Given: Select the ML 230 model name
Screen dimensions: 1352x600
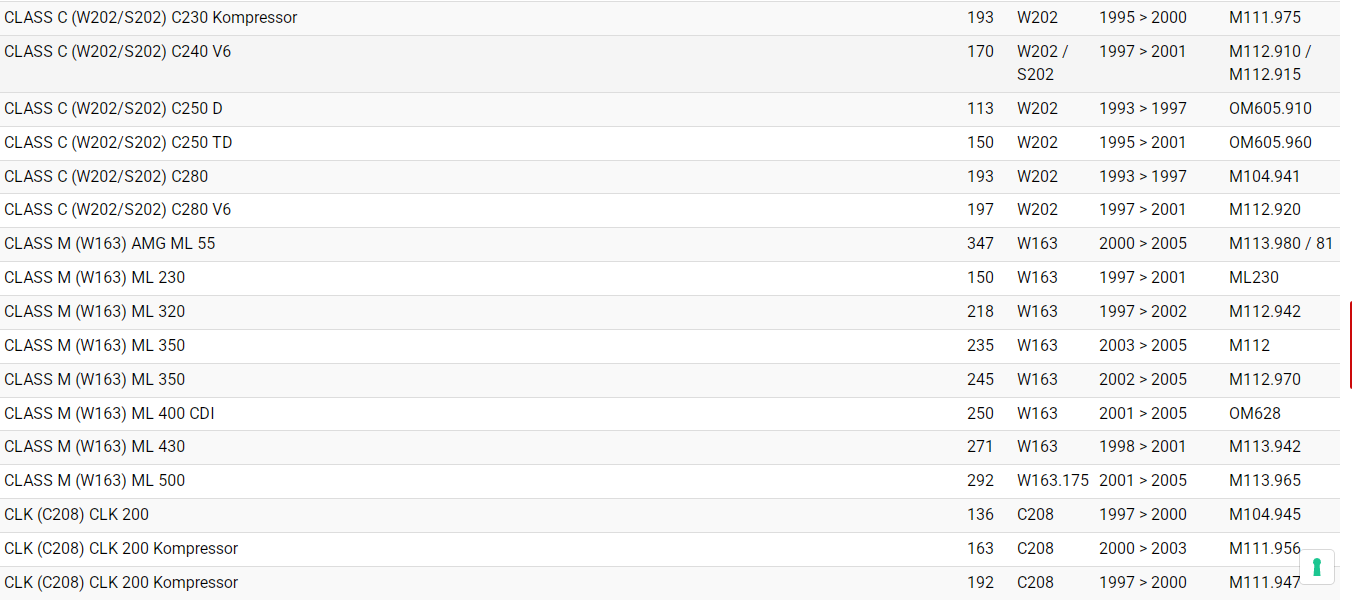Looking at the screenshot, I should pyautogui.click(x=95, y=277).
